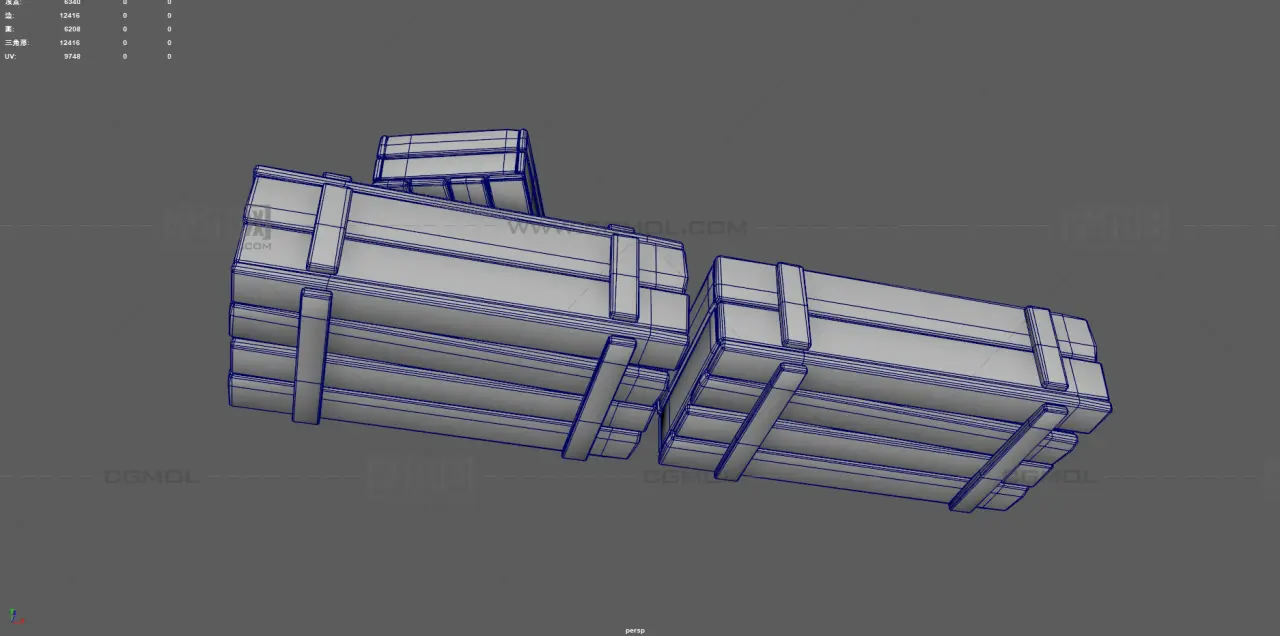Click the WWW.CGMOL.COM watermark text
1280x636 pixels.
coord(625,228)
